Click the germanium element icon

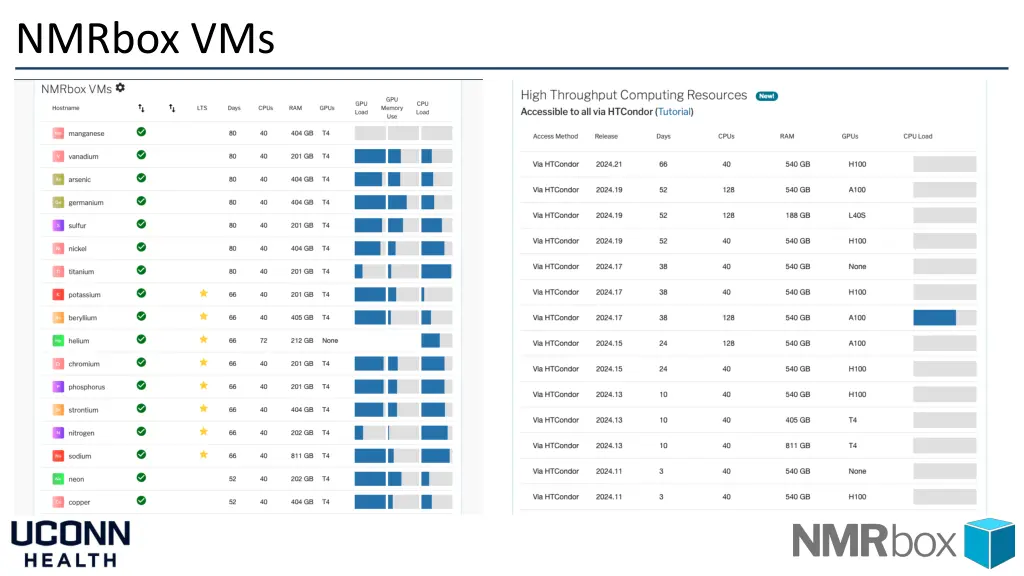pyautogui.click(x=58, y=202)
